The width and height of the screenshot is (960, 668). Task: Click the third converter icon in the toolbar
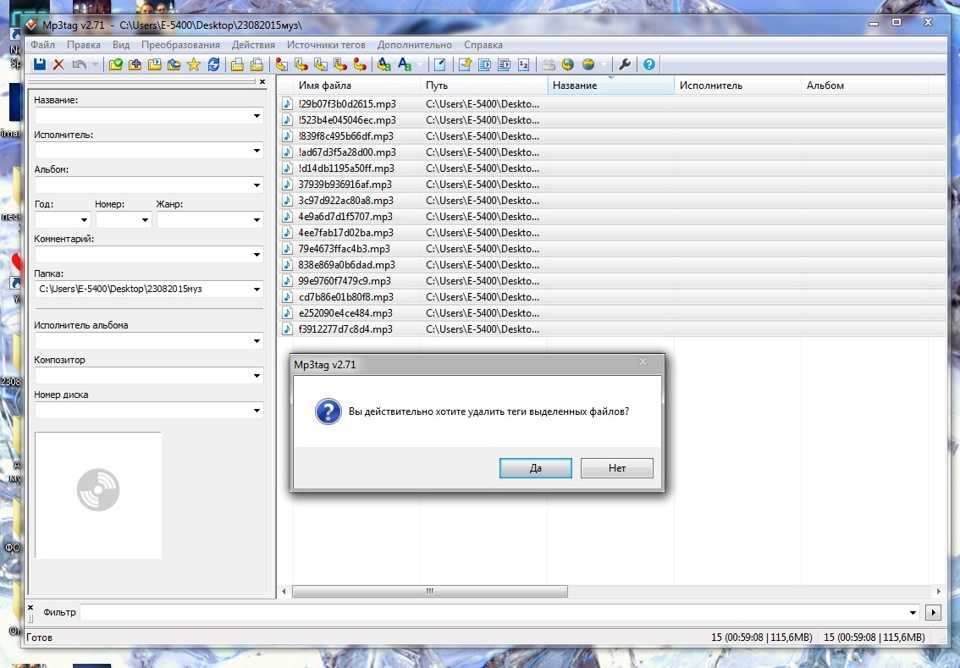coord(320,64)
